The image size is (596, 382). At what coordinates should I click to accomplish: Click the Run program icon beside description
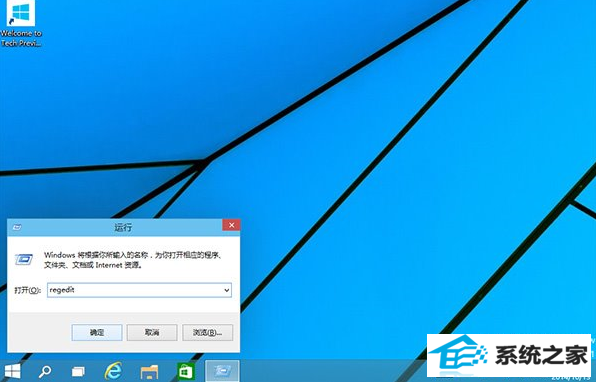[x=24, y=259]
